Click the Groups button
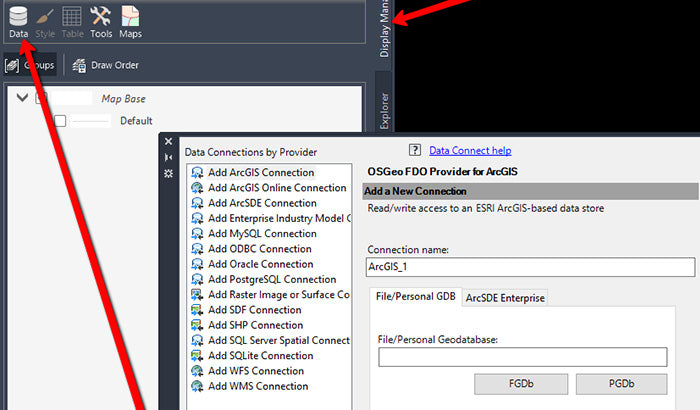This screenshot has height=410, width=700. [30, 65]
